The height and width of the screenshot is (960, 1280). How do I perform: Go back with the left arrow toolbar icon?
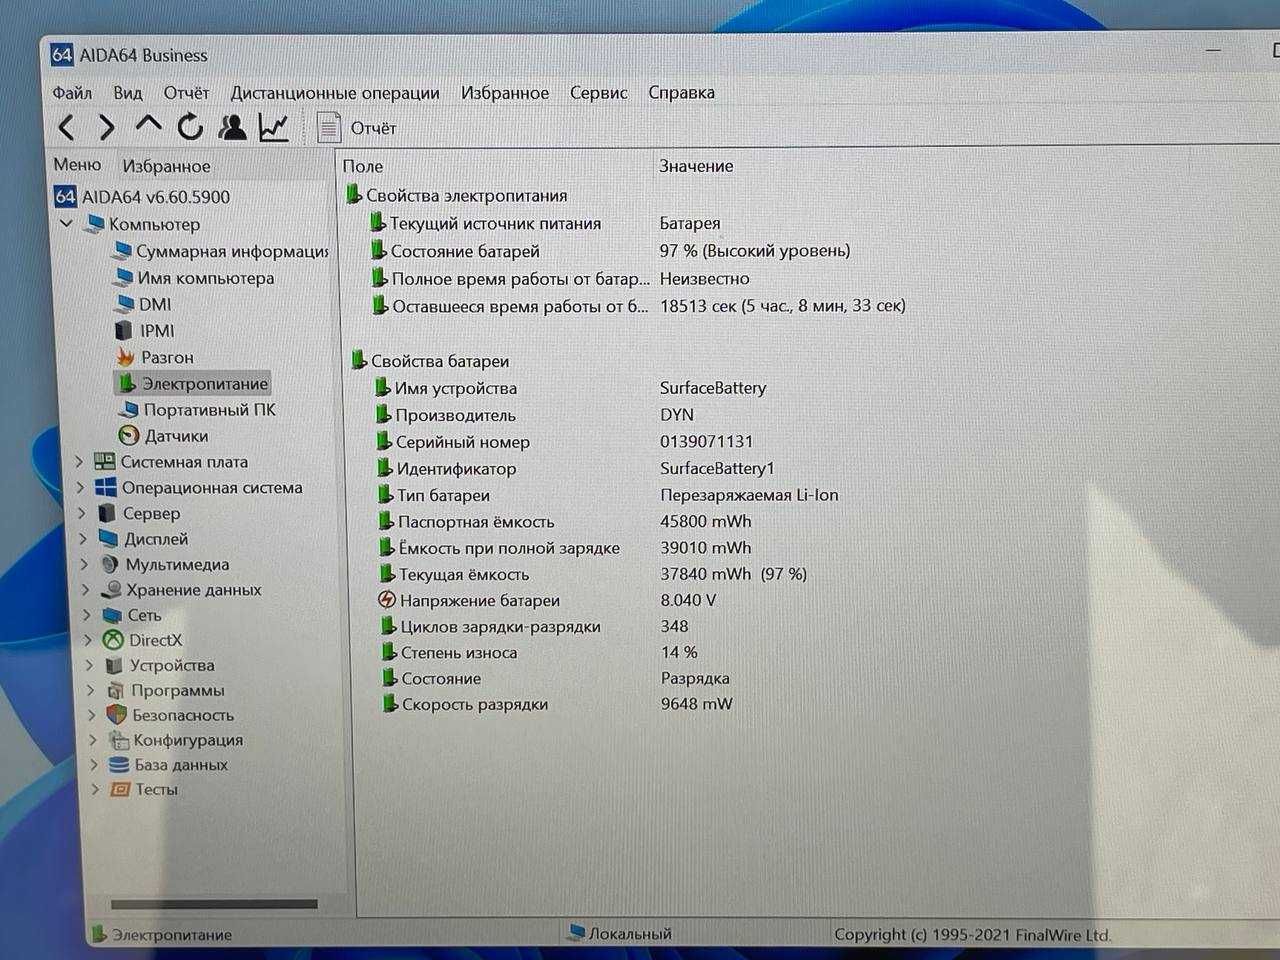(x=67, y=127)
